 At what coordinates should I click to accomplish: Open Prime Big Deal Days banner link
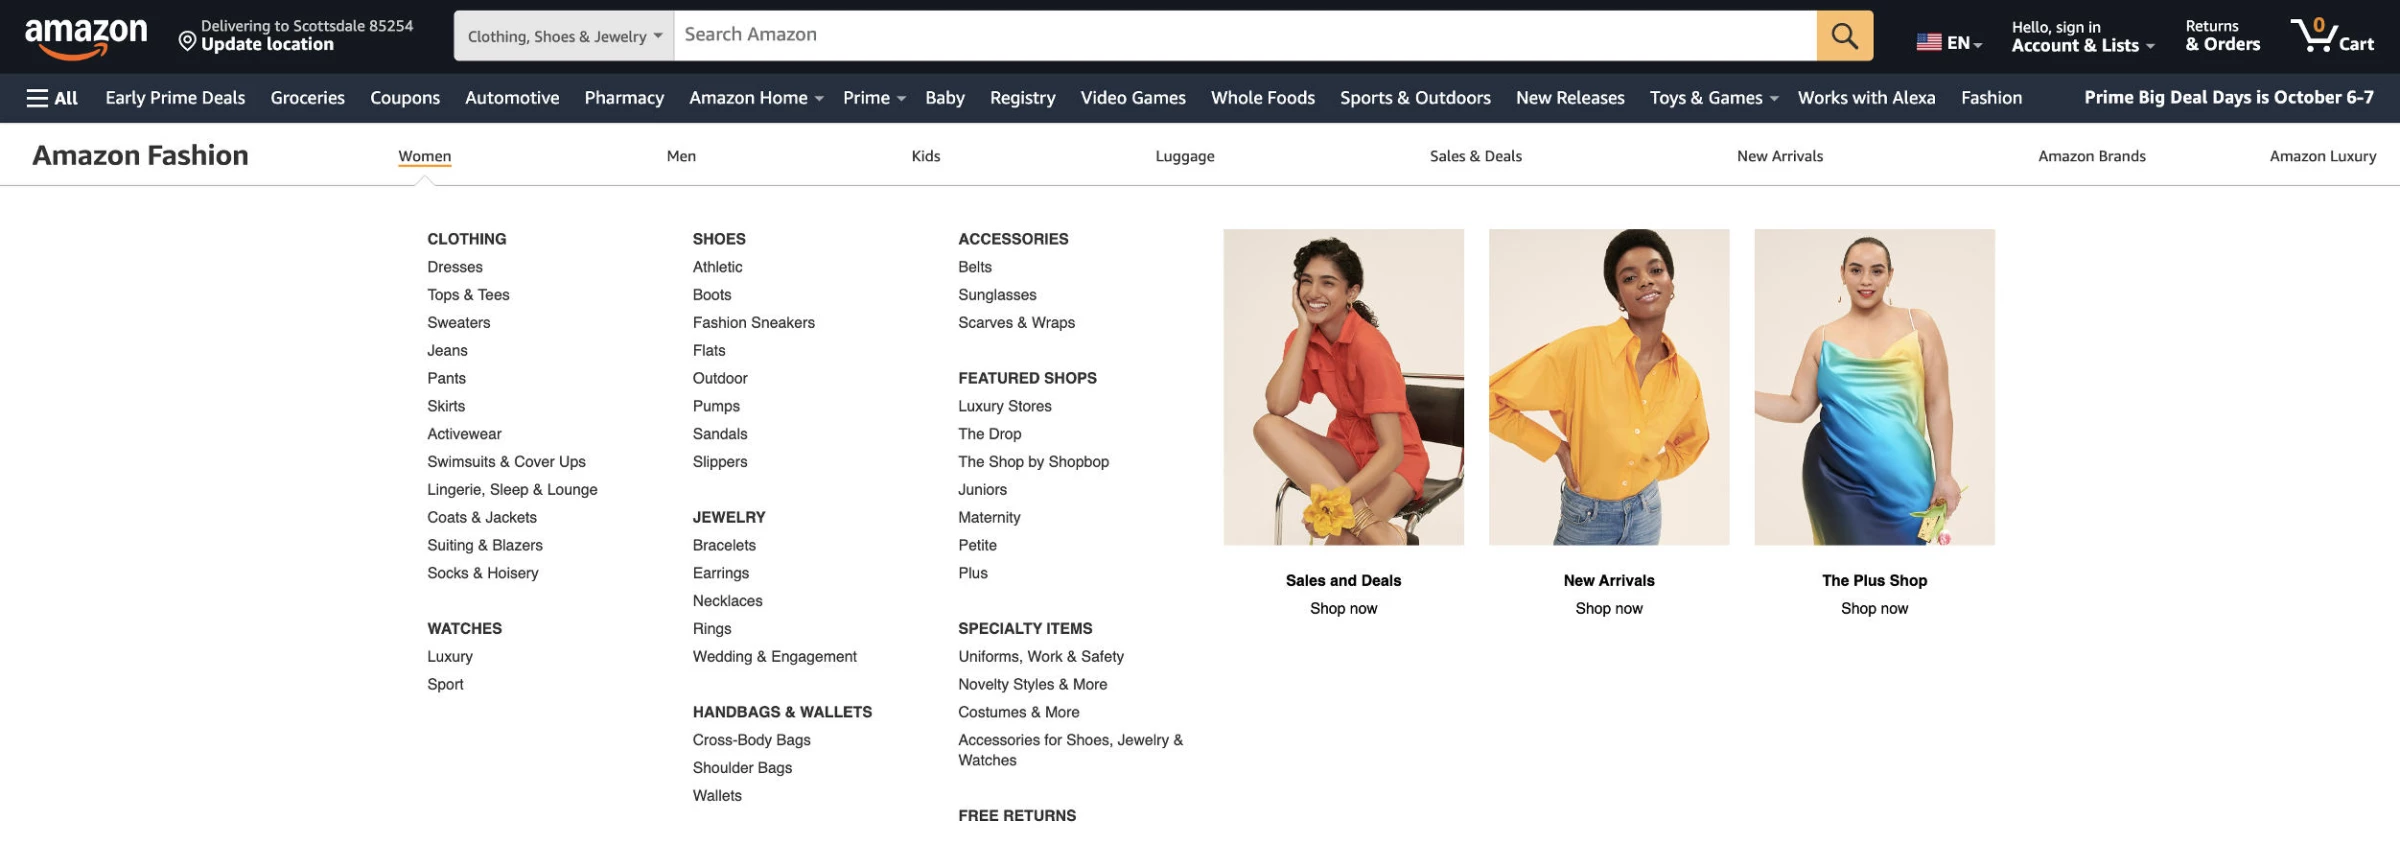[x=2228, y=98]
